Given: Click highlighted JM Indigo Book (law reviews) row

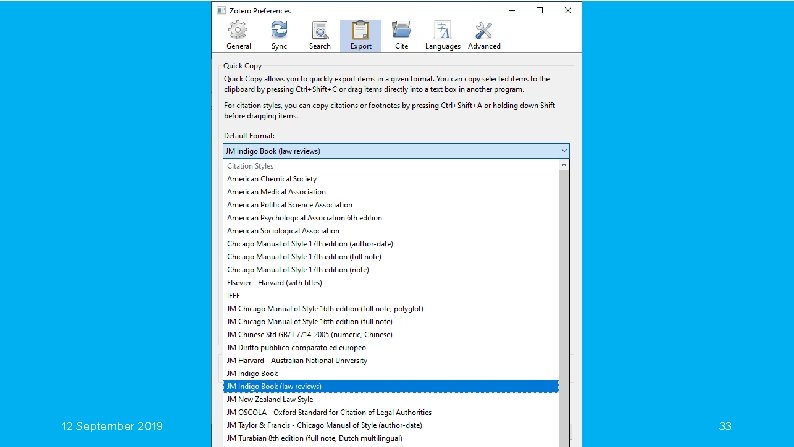Looking at the screenshot, I should 390,386.
